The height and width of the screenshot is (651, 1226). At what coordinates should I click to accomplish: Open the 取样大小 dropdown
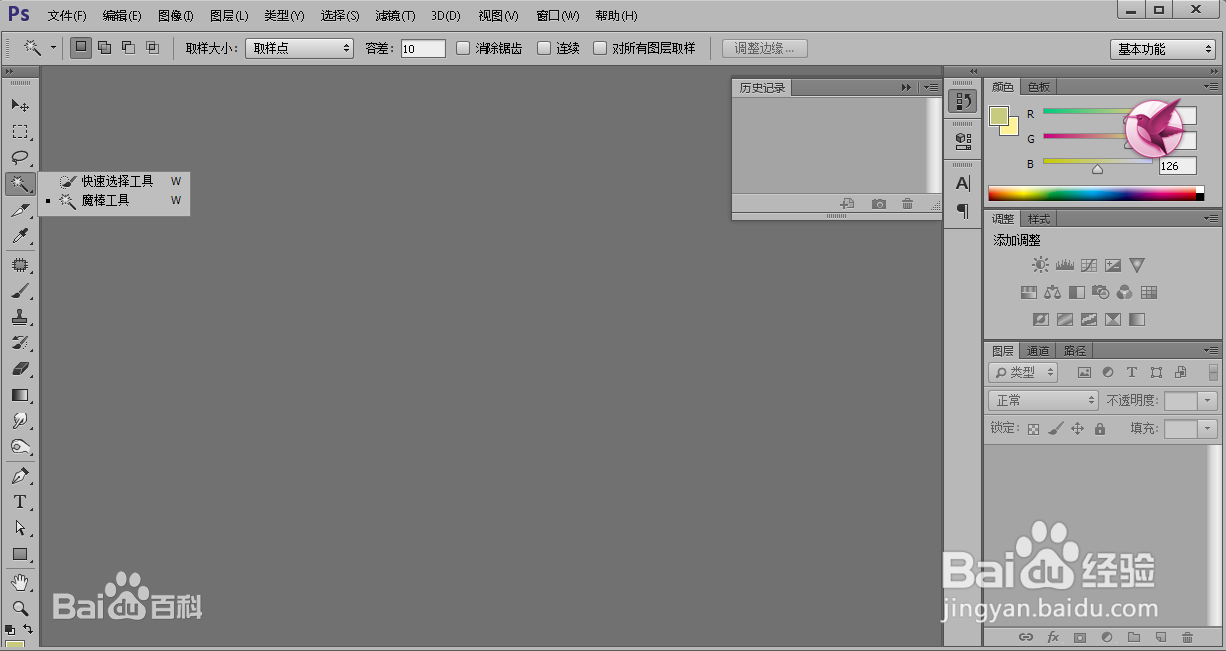point(299,48)
